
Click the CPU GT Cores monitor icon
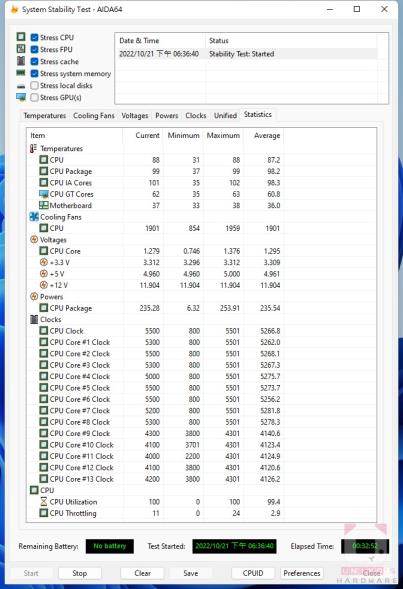pos(44,194)
